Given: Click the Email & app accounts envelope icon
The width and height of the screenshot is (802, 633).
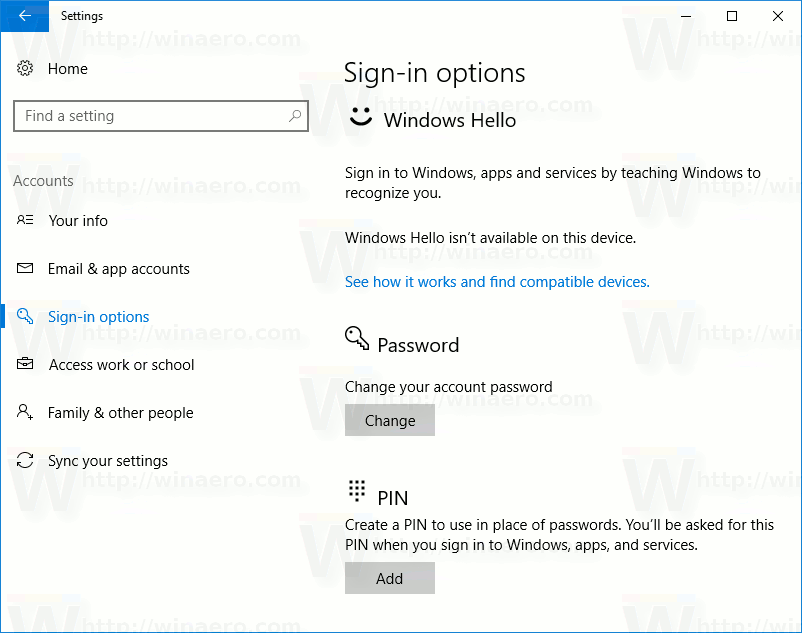Looking at the screenshot, I should pyautogui.click(x=25, y=268).
